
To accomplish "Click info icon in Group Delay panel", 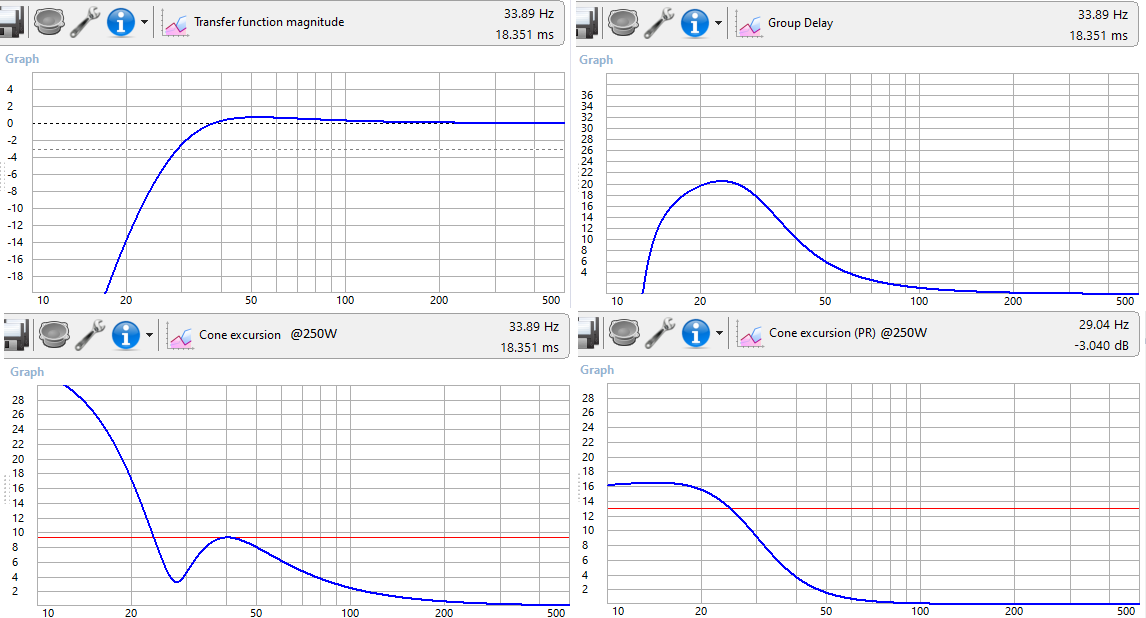I will click(695, 23).
